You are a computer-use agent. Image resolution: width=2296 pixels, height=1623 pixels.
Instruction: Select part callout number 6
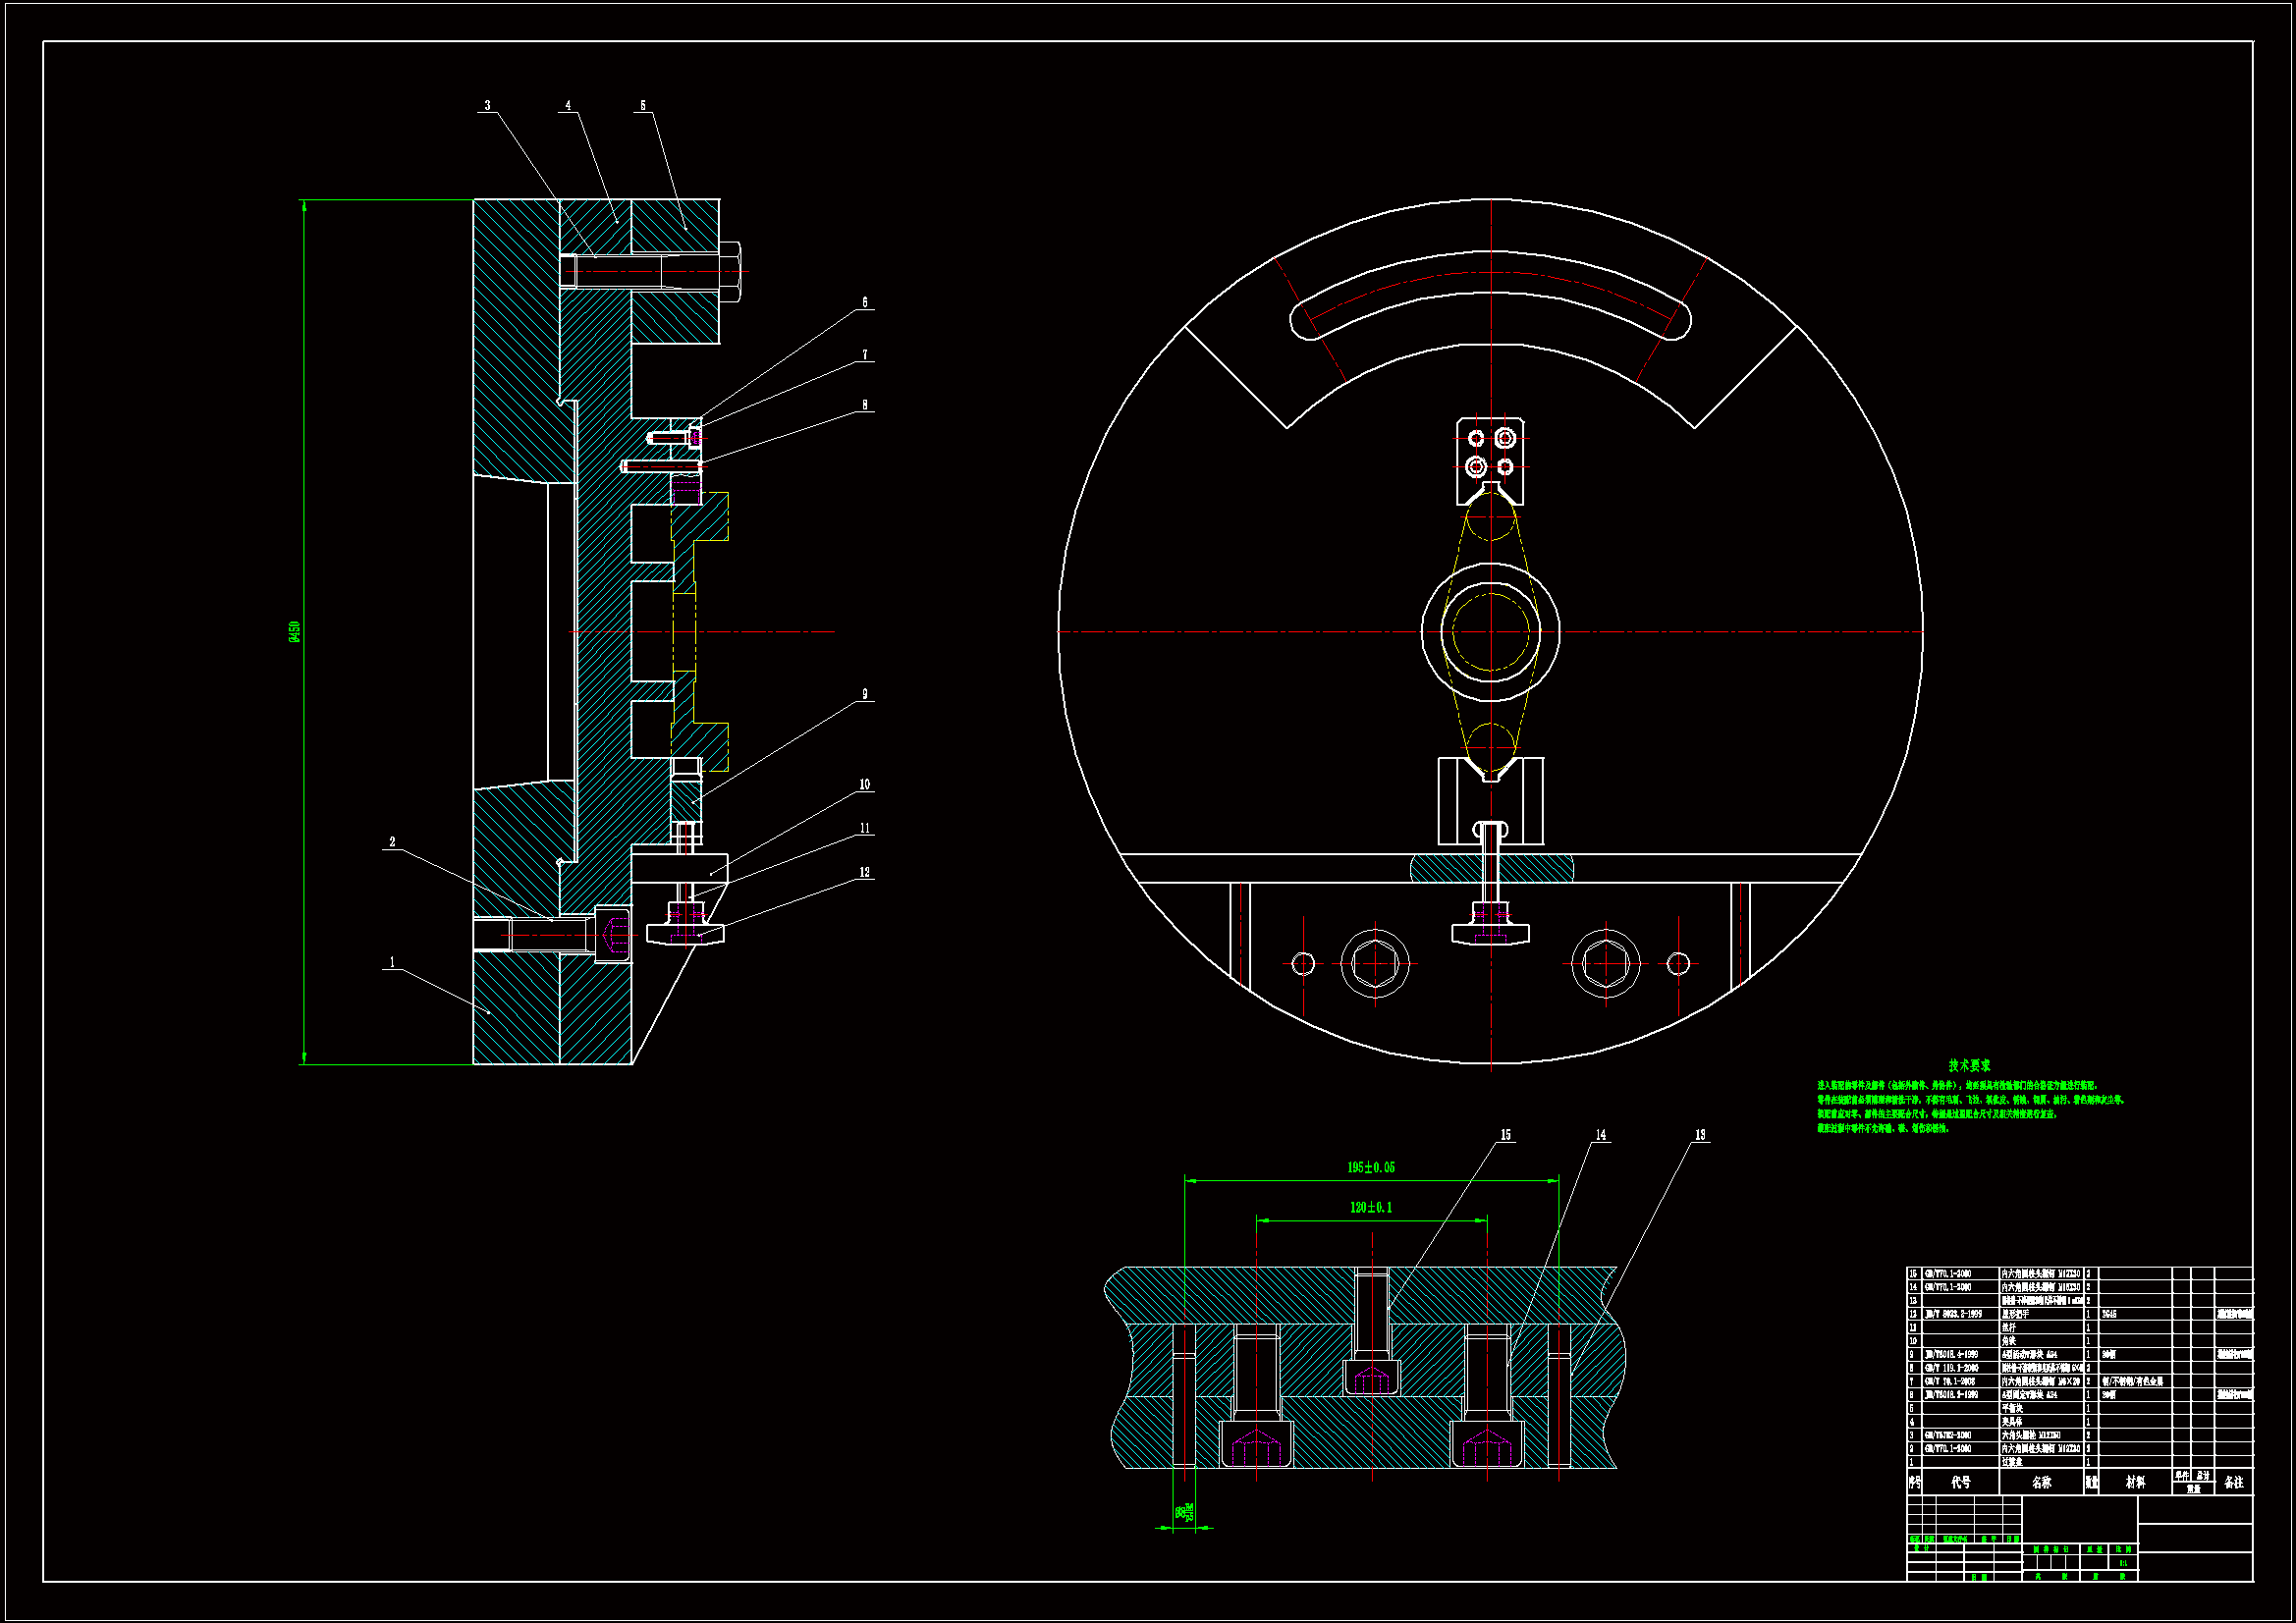864,302
